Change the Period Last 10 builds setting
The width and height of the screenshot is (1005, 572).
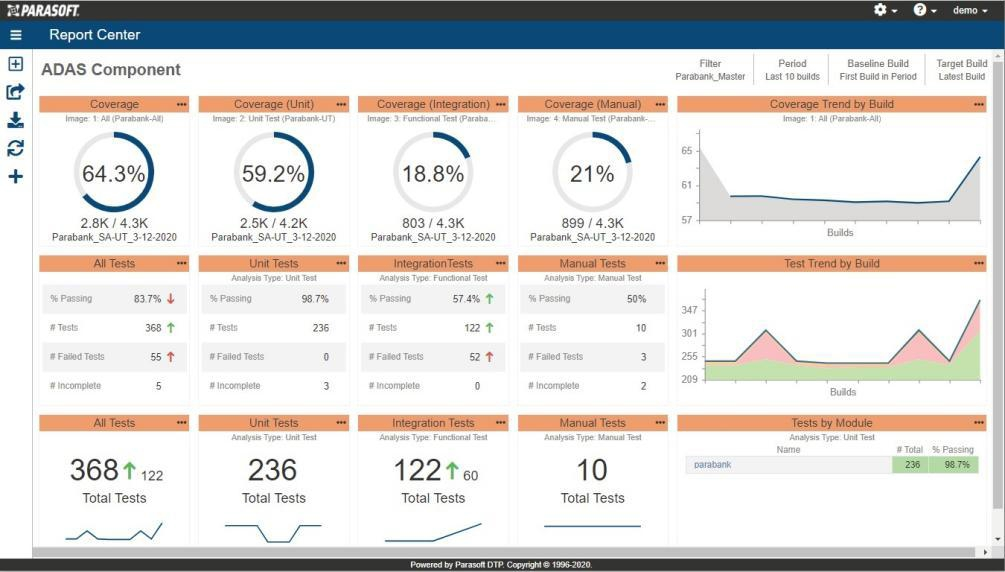click(792, 70)
